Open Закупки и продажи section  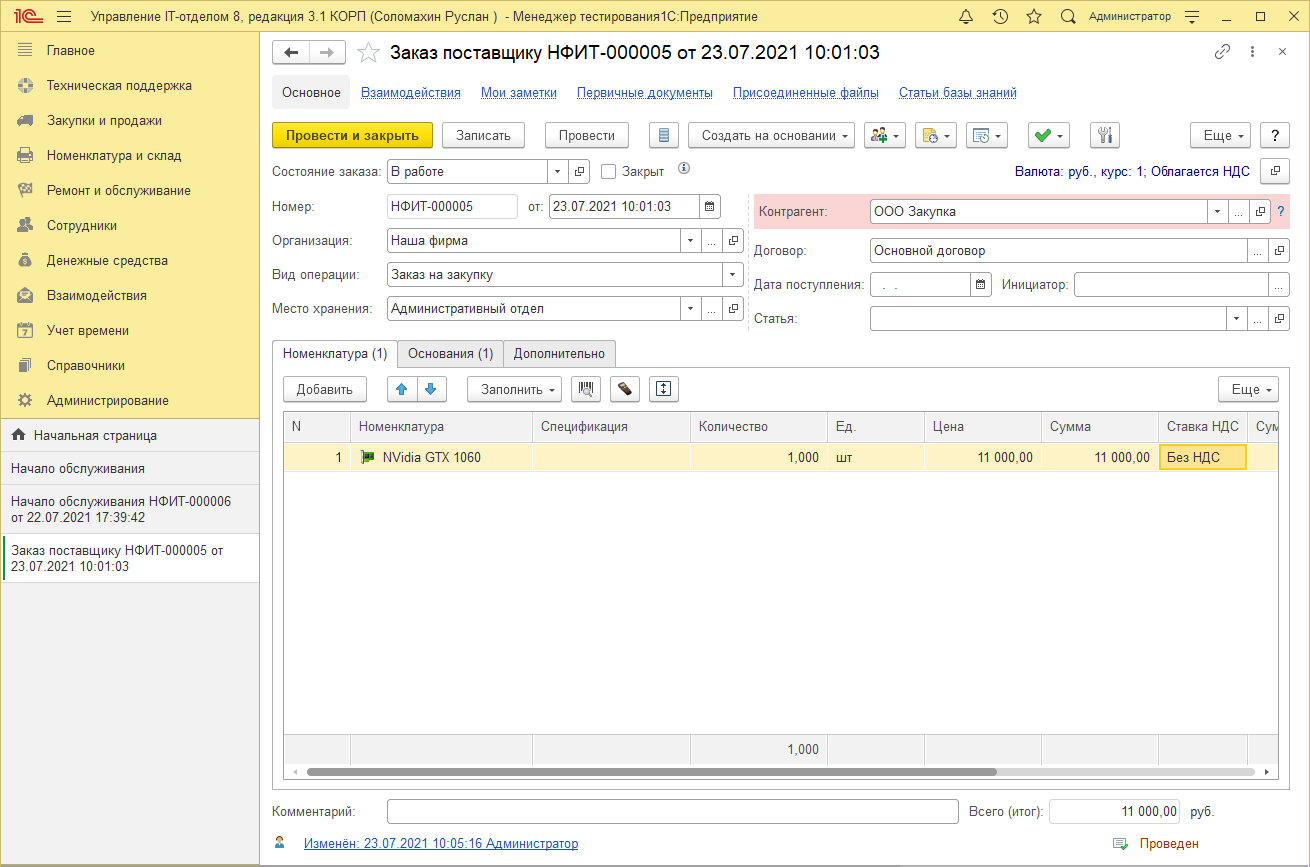tap(104, 121)
